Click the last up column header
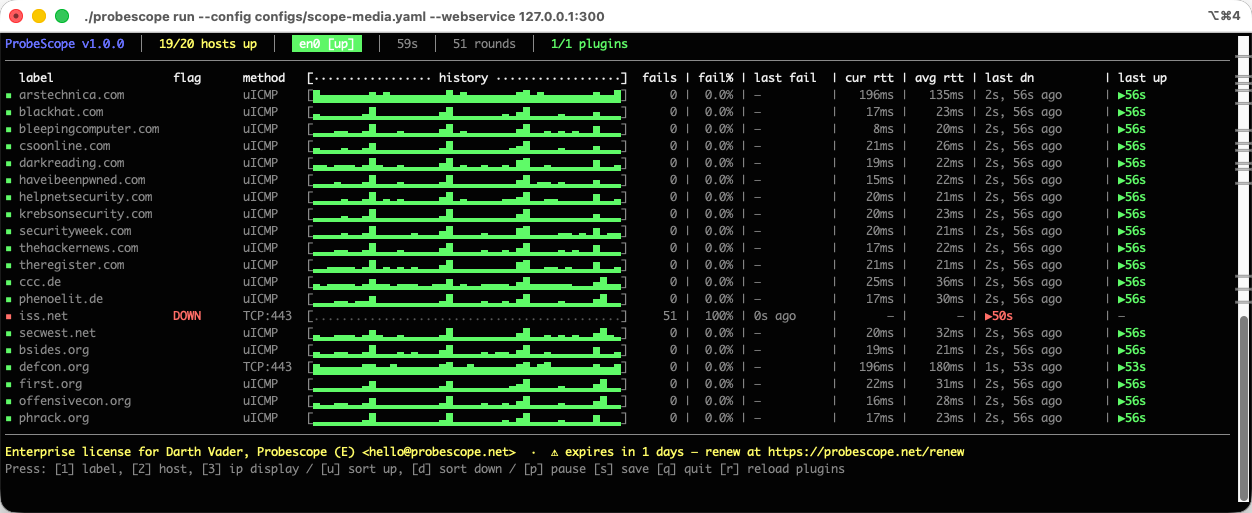 [1143, 78]
